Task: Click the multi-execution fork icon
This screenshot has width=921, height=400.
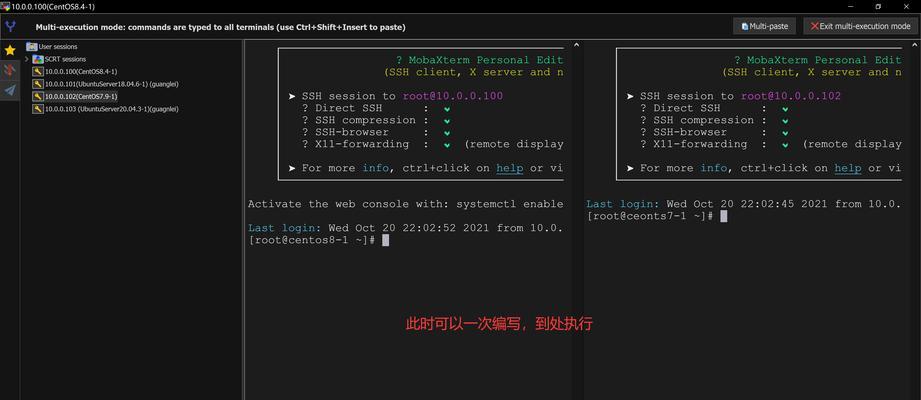Action: 10,26
